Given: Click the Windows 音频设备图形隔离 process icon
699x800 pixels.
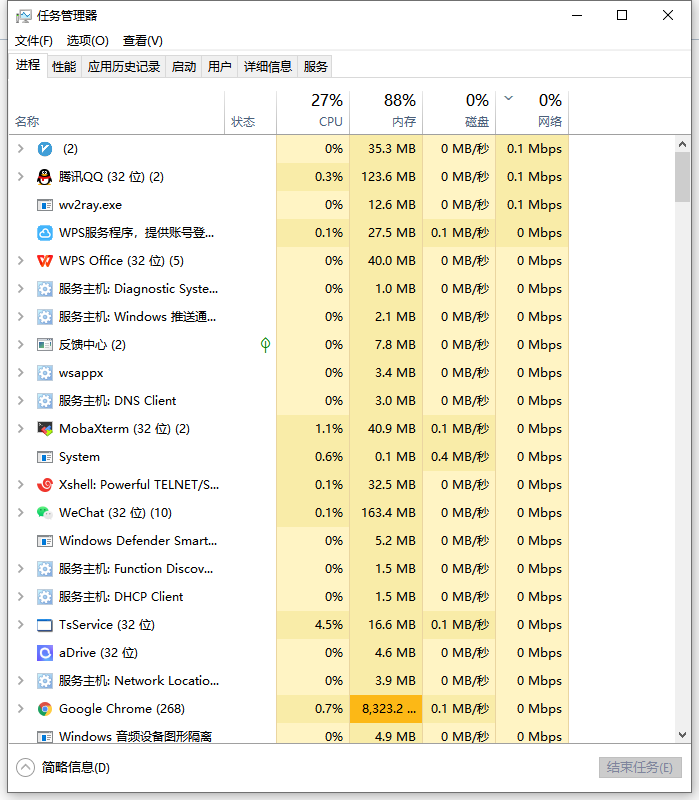Looking at the screenshot, I should pos(45,737).
